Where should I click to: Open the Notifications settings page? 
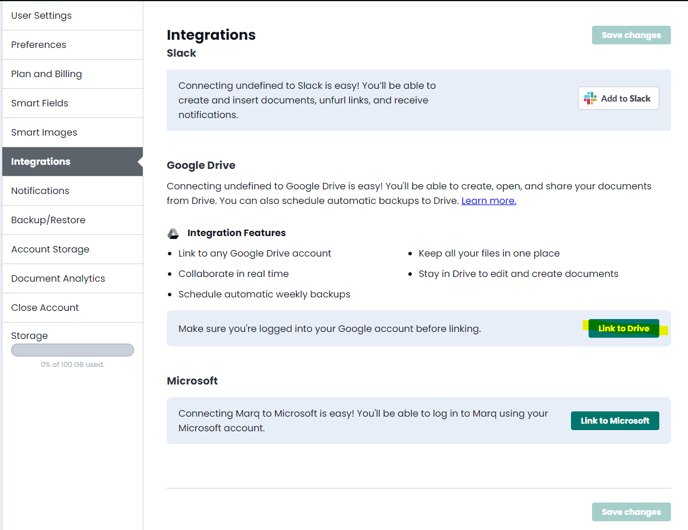pyautogui.click(x=72, y=191)
